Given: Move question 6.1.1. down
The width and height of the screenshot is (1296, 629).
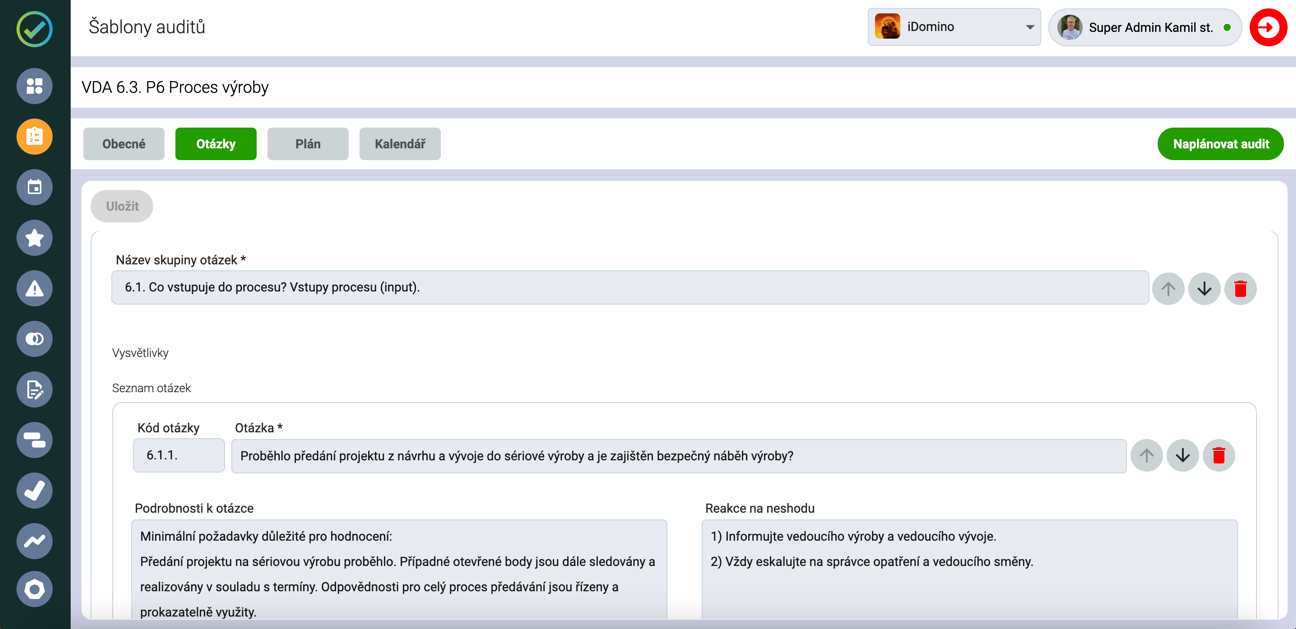Looking at the screenshot, I should pyautogui.click(x=1182, y=456).
